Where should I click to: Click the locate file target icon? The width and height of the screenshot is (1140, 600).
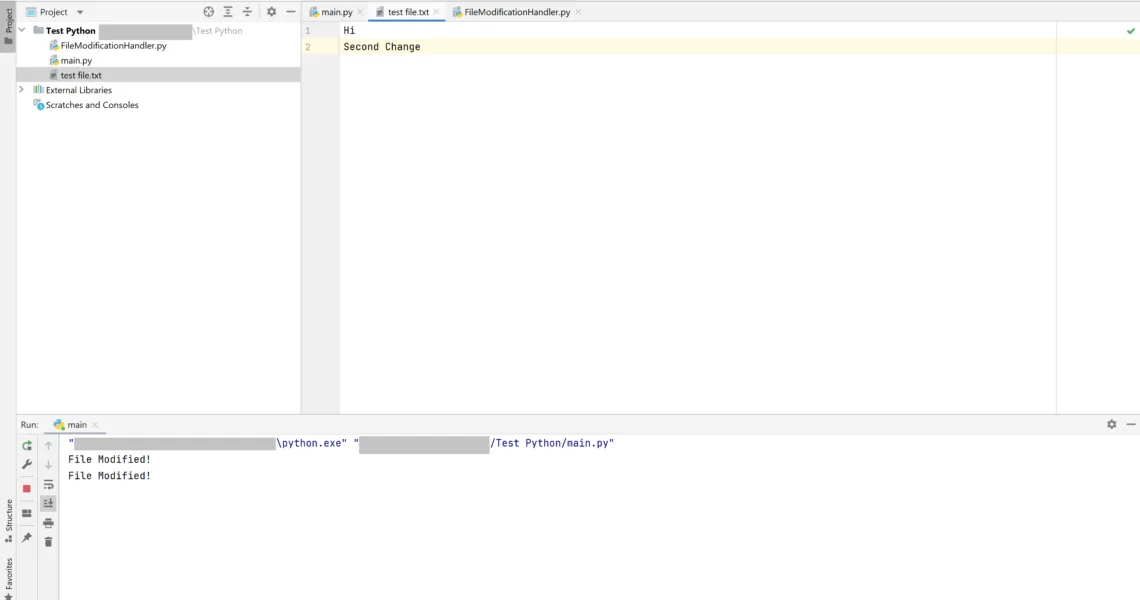[209, 12]
